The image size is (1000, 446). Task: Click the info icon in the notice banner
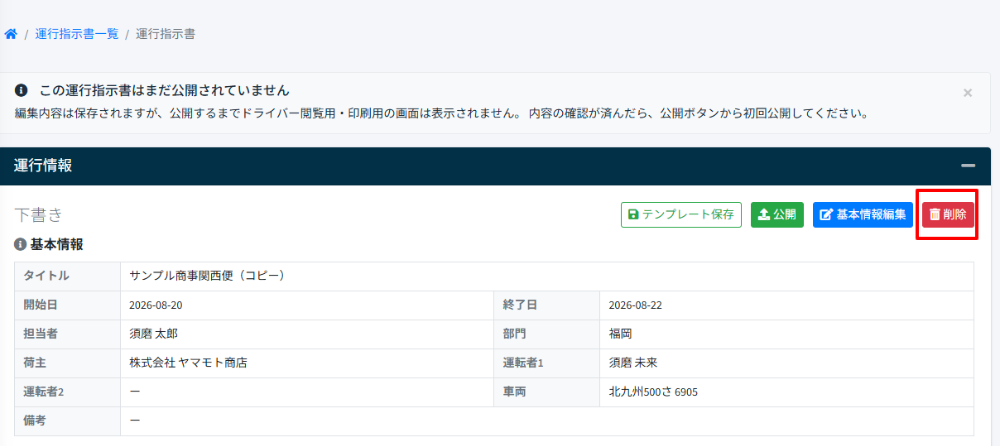click(21, 90)
